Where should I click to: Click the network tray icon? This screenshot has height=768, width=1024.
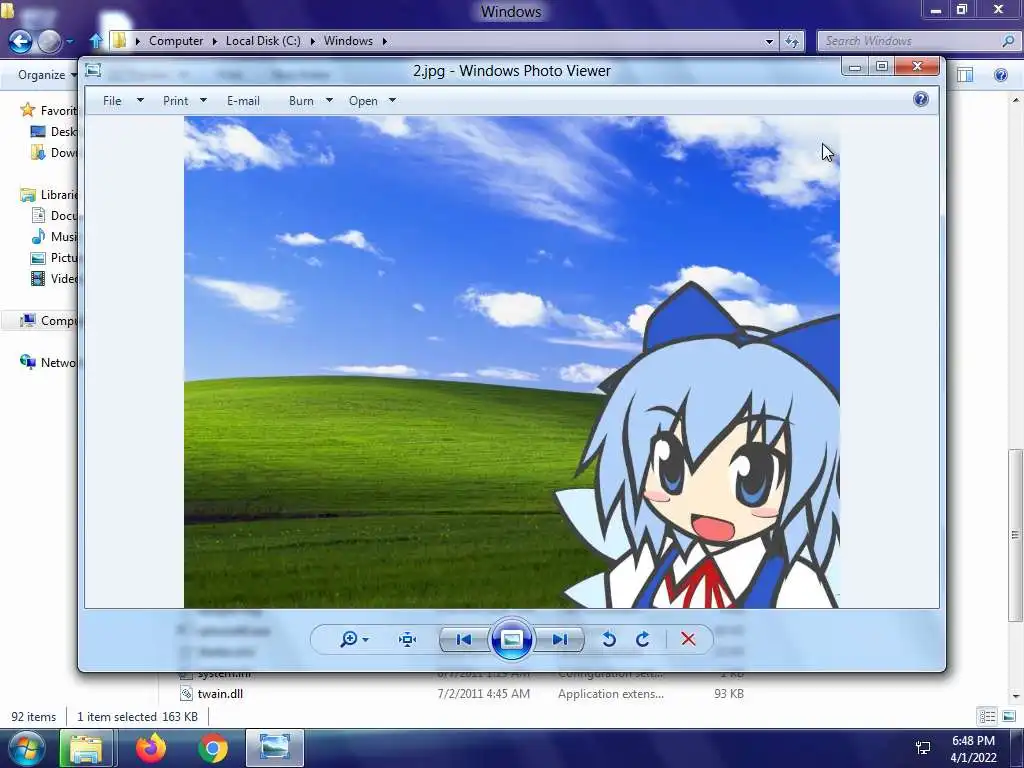[923, 748]
